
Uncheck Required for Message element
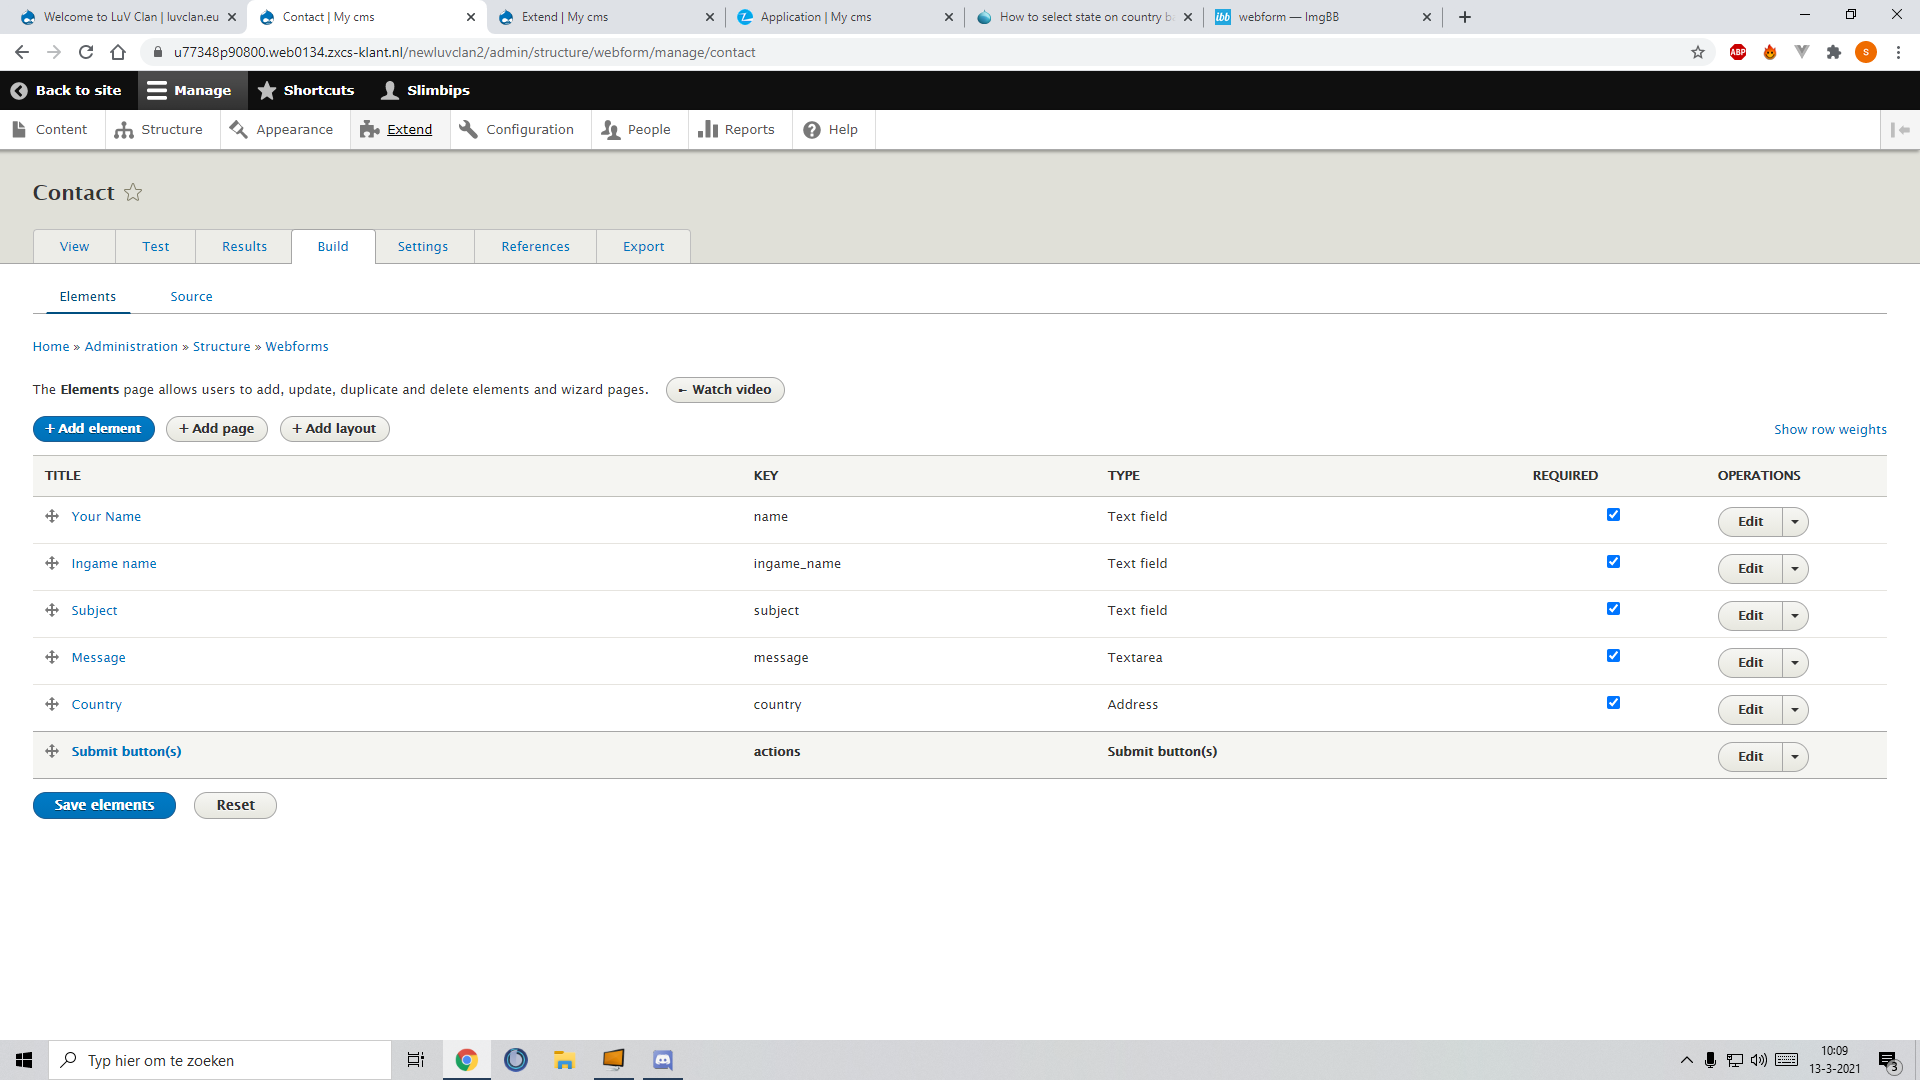pyautogui.click(x=1613, y=656)
